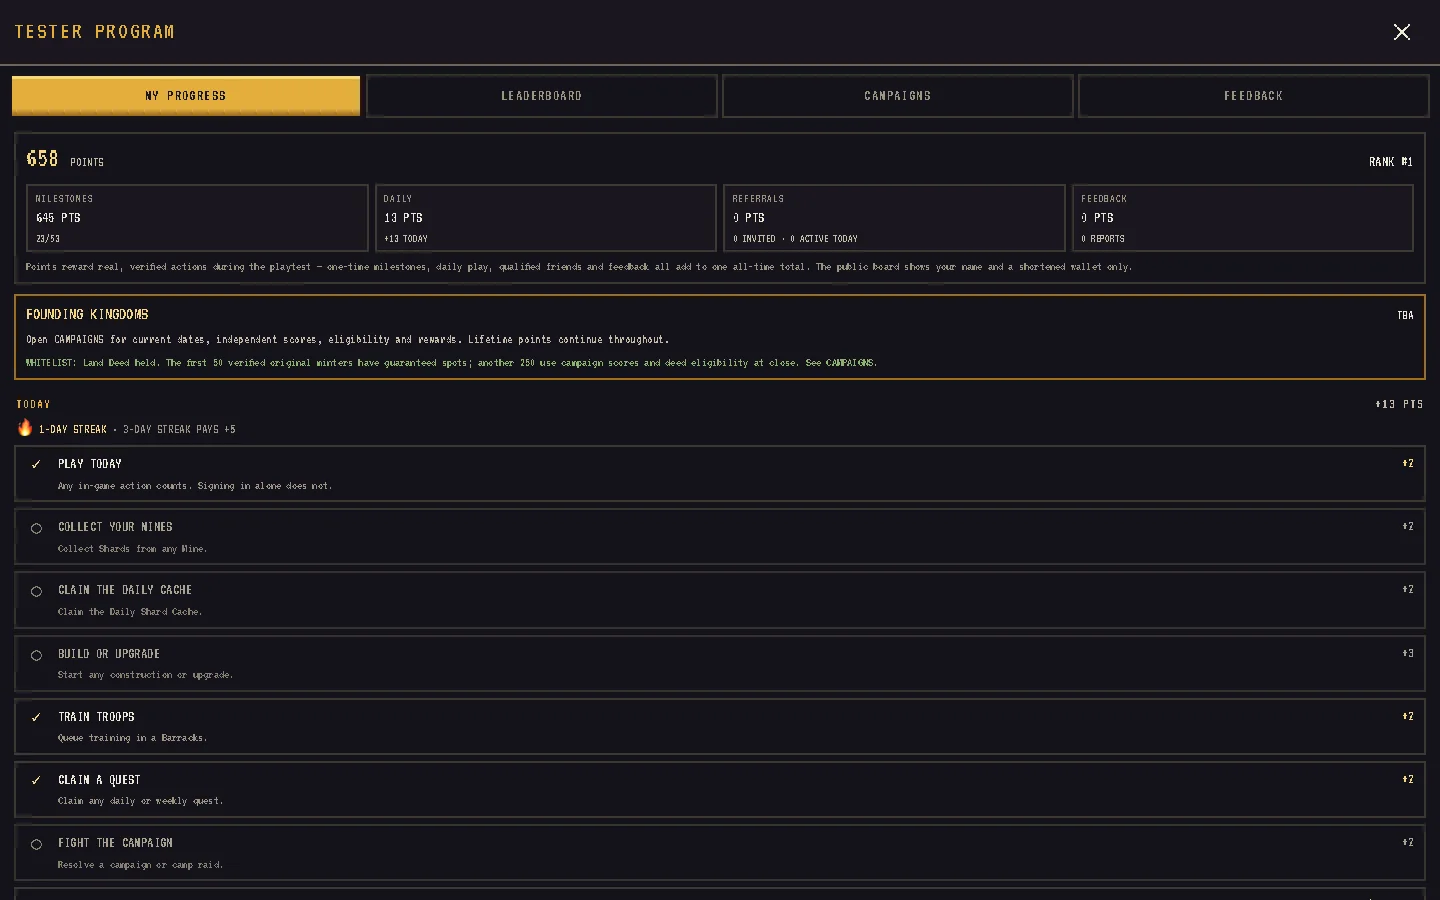Click the '+13 Today' text in Daily
1440x900 pixels.
[x=406, y=239]
